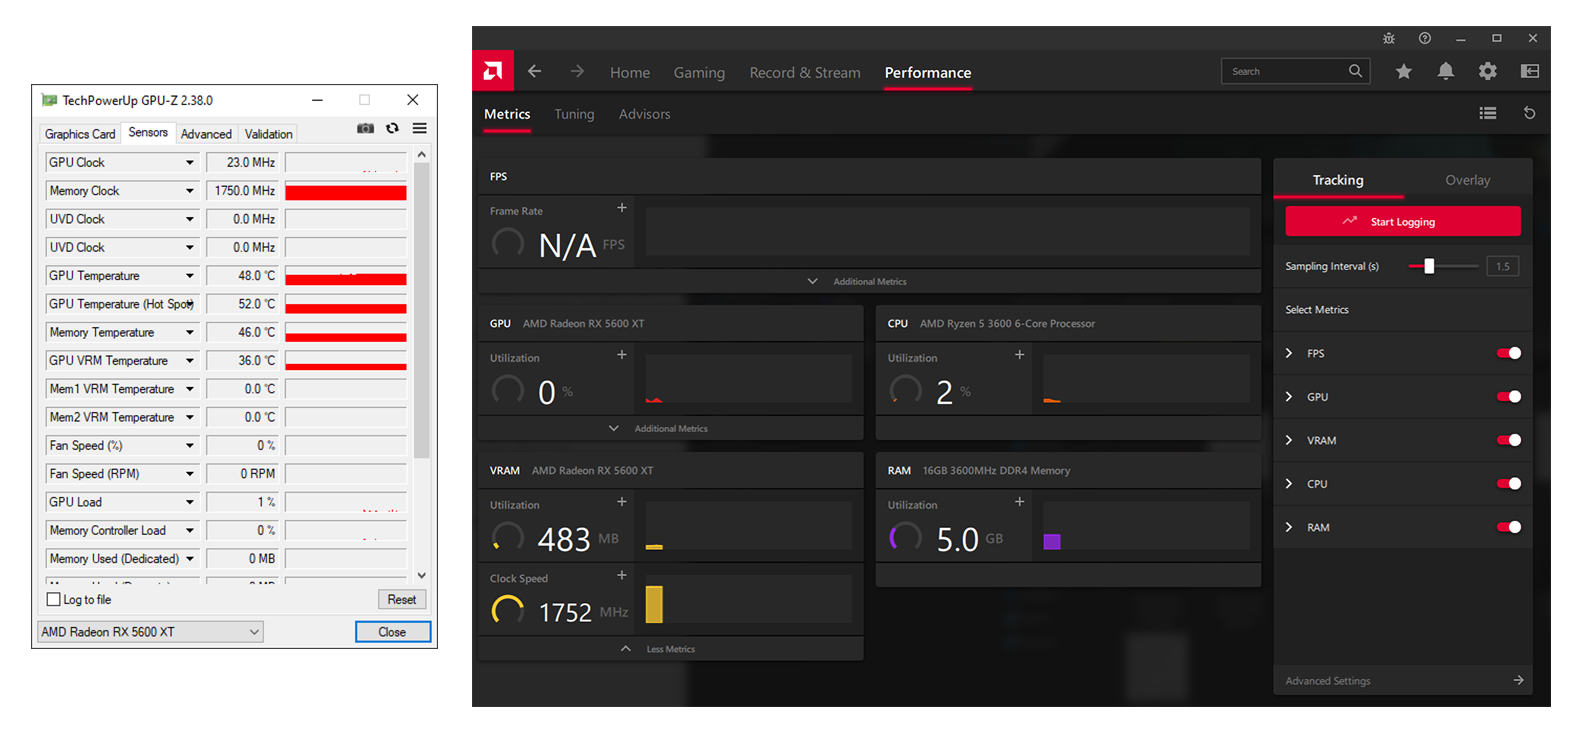Expand GPU in Select Metrics list

pyautogui.click(x=1289, y=397)
